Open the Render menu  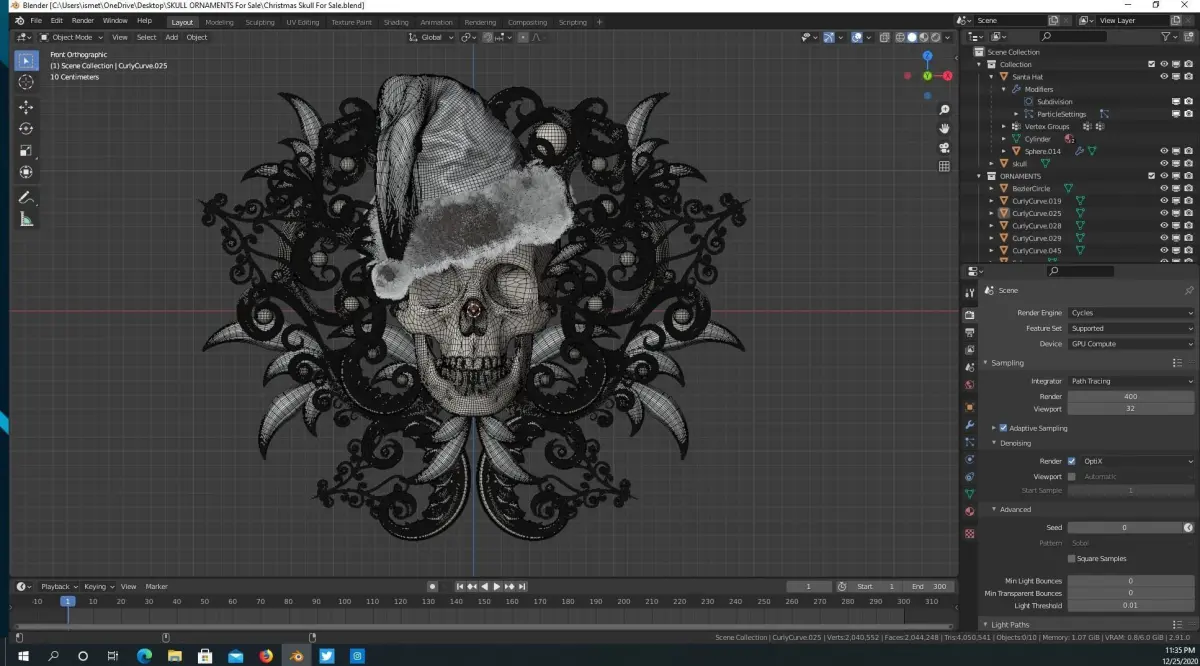pyautogui.click(x=82, y=21)
